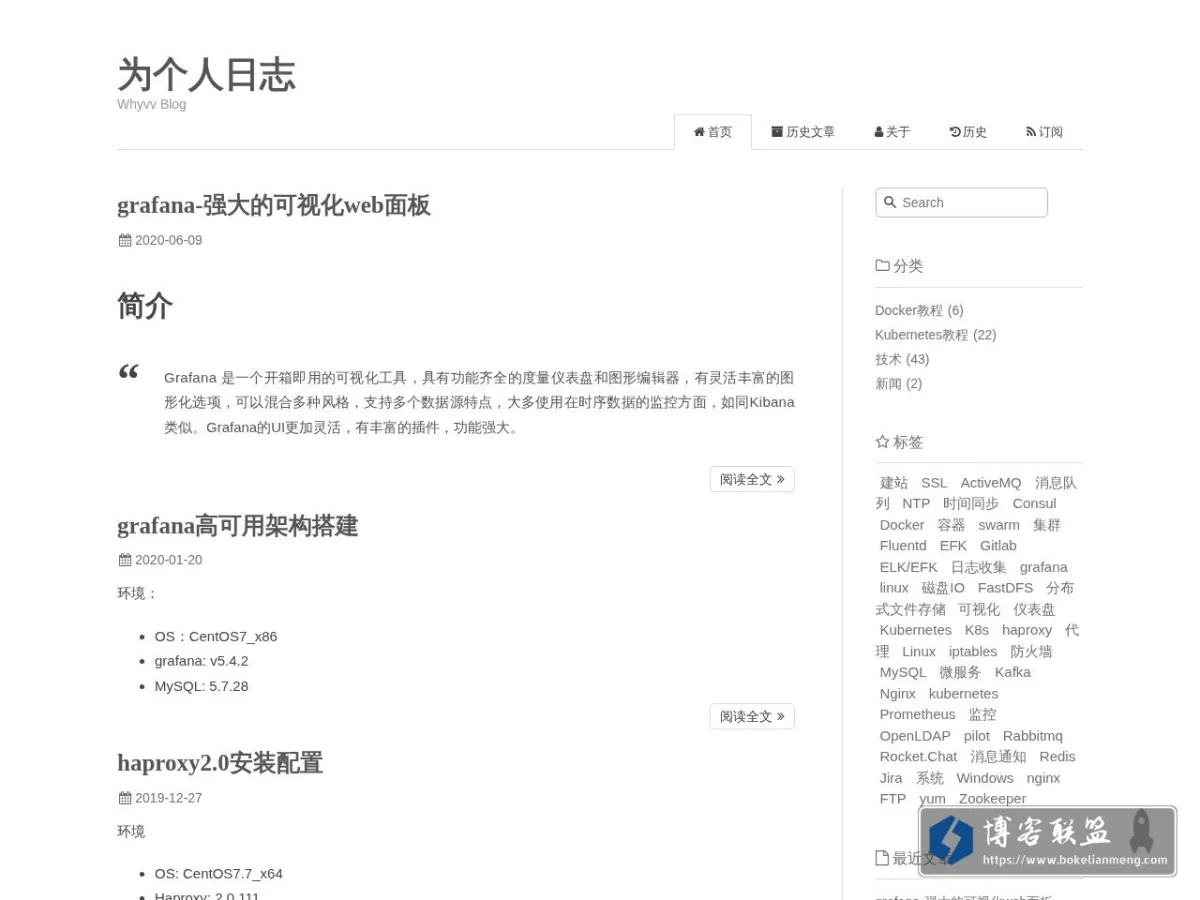Select the 磁盘IO tag
1200x900 pixels.
(x=943, y=588)
